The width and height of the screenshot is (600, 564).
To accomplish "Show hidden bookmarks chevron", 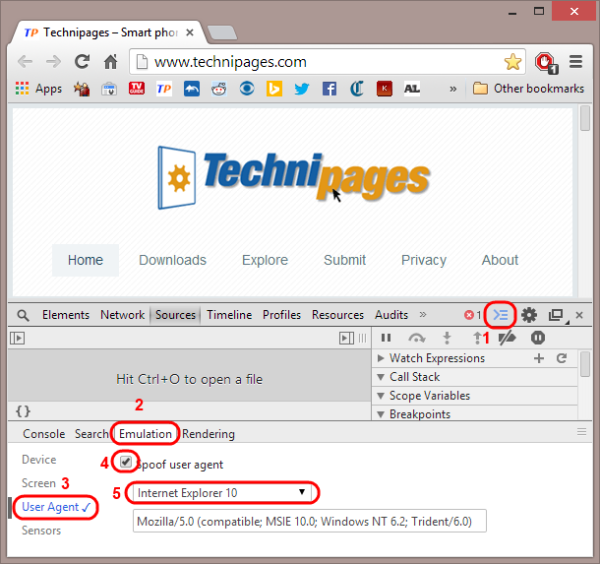I will point(453,89).
